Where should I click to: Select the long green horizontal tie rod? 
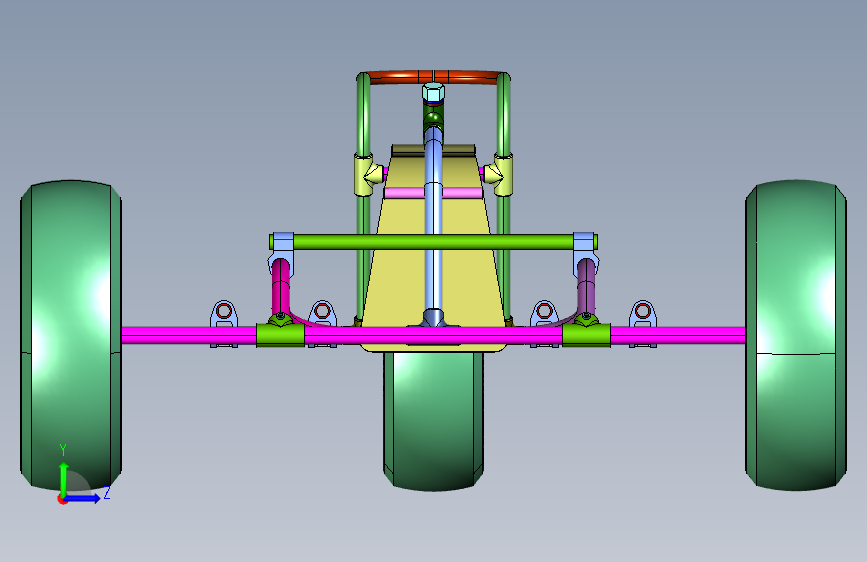434,242
